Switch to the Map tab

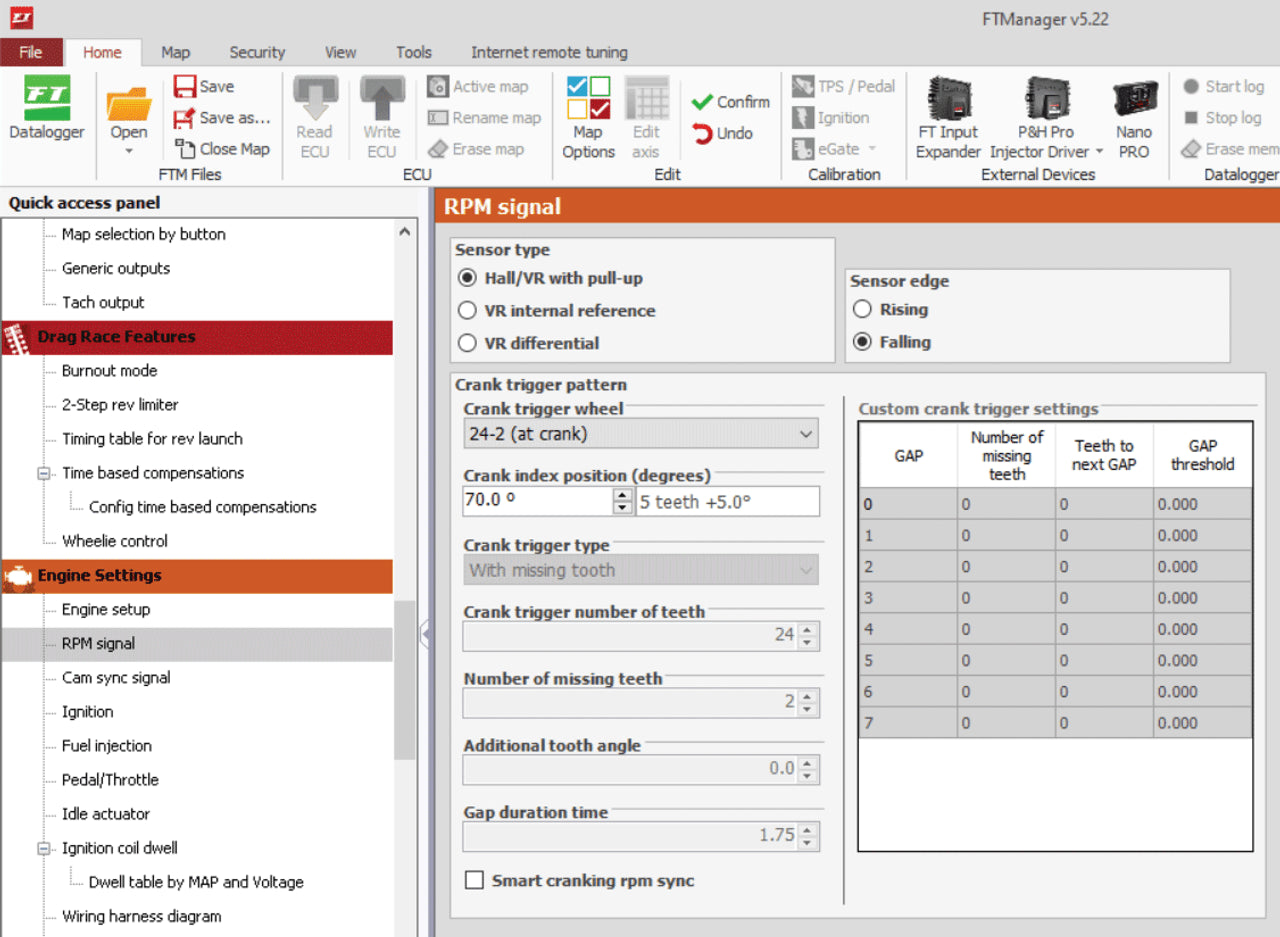click(175, 52)
